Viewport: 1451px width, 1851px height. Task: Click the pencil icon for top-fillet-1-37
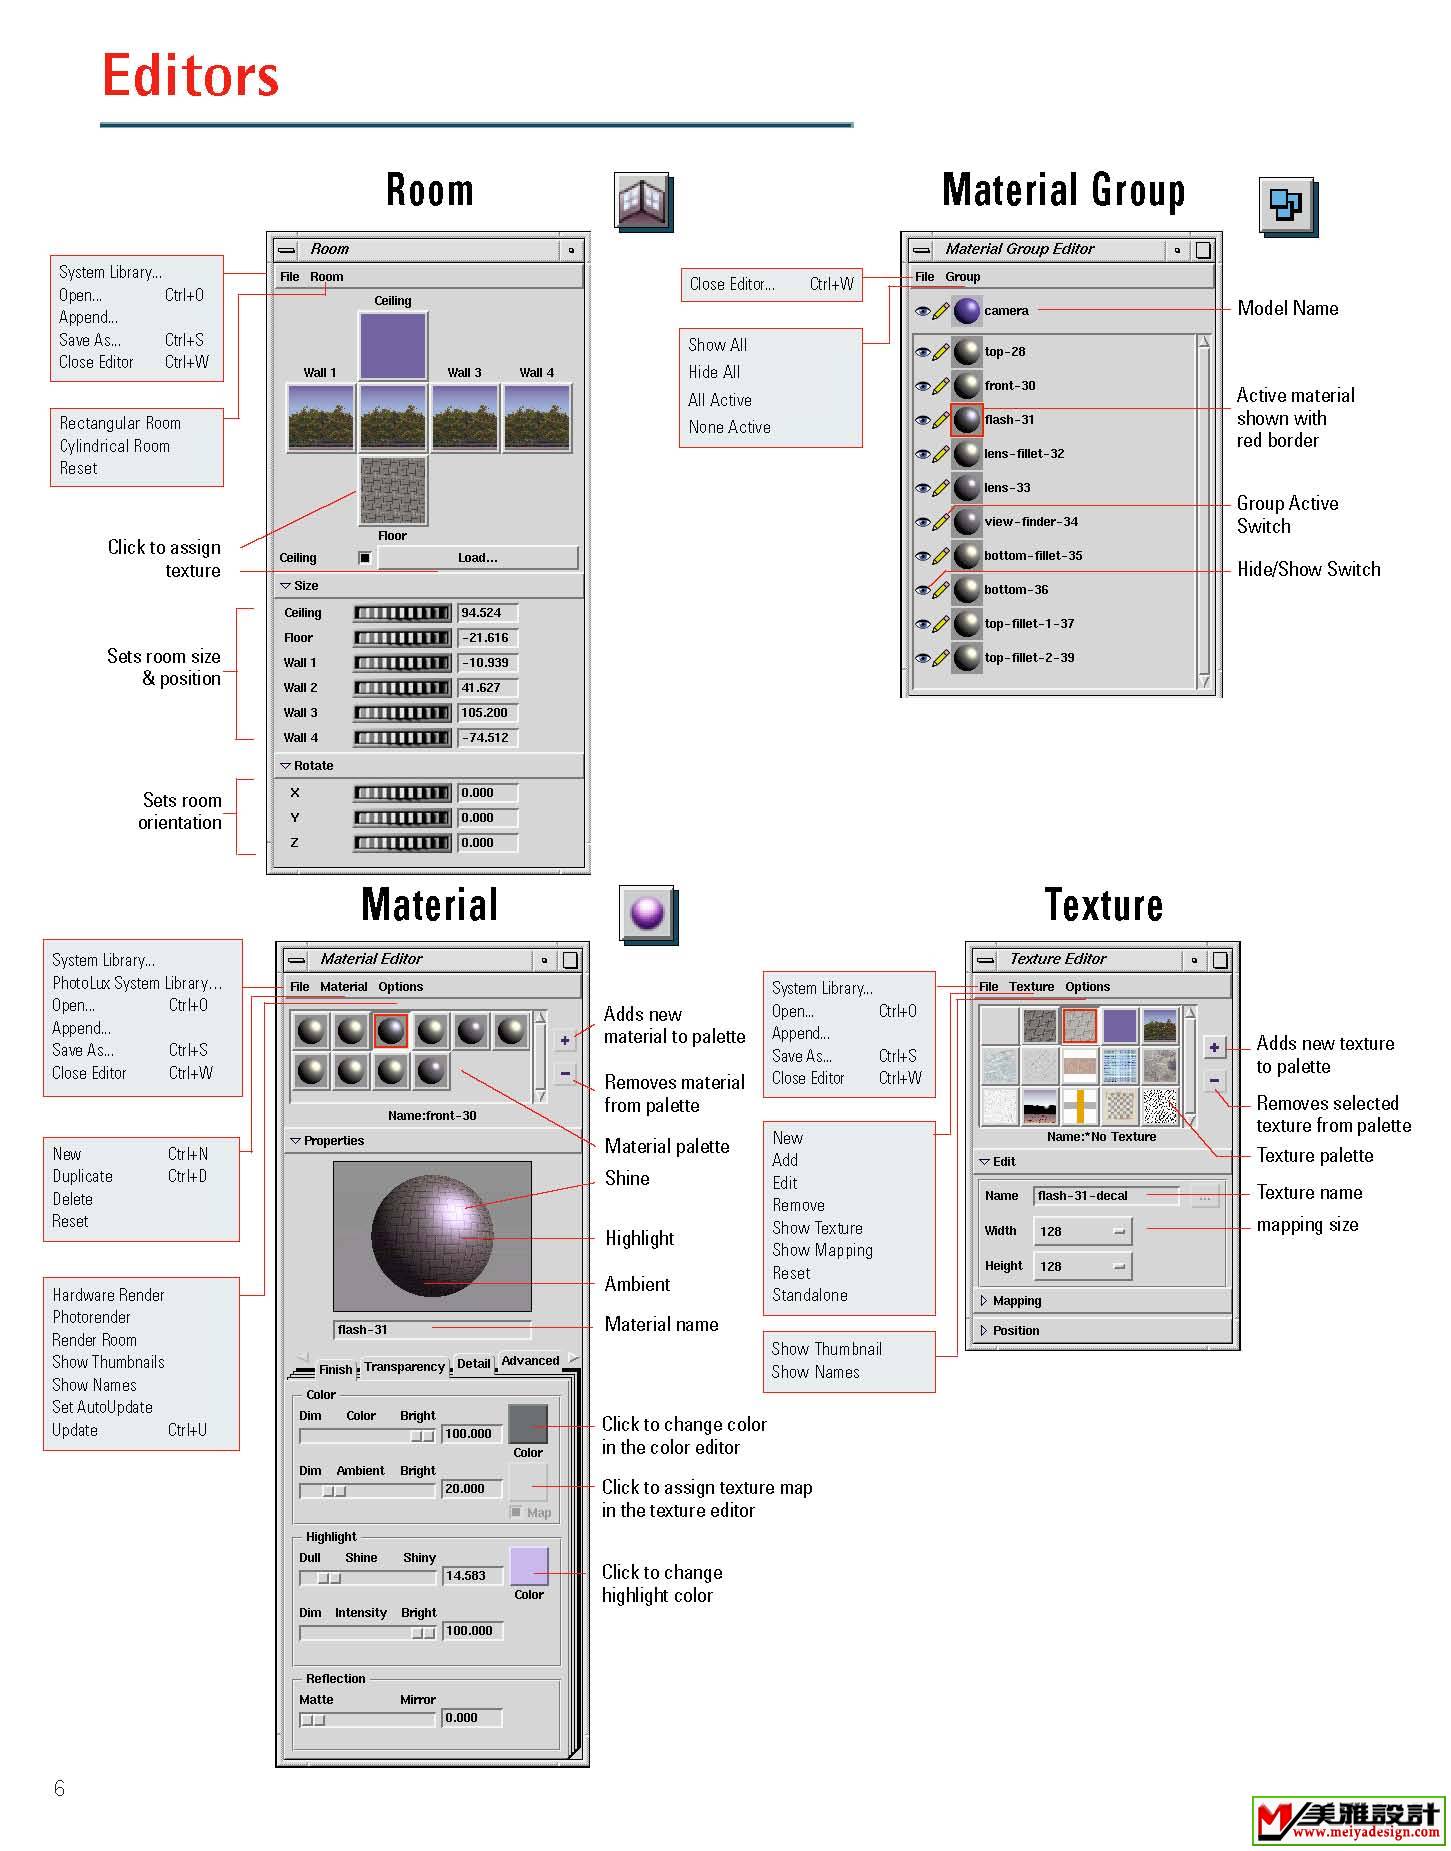tap(941, 624)
